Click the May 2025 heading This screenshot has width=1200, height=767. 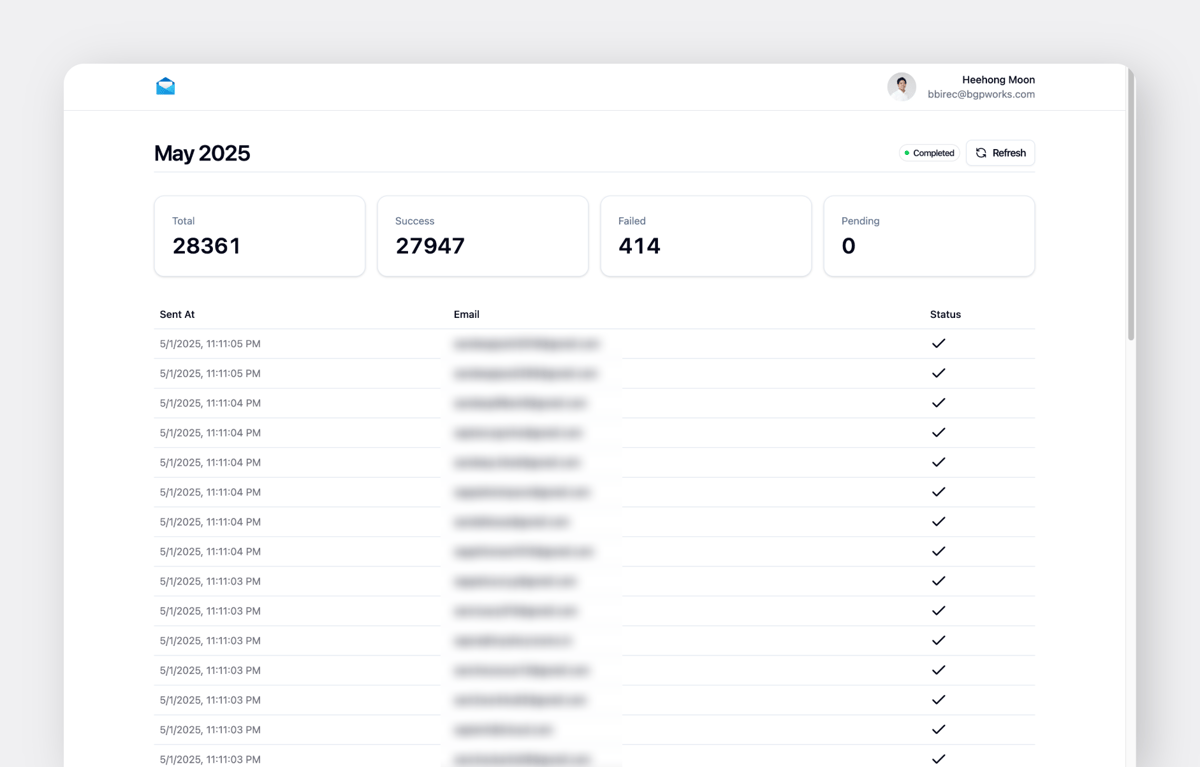(x=202, y=153)
